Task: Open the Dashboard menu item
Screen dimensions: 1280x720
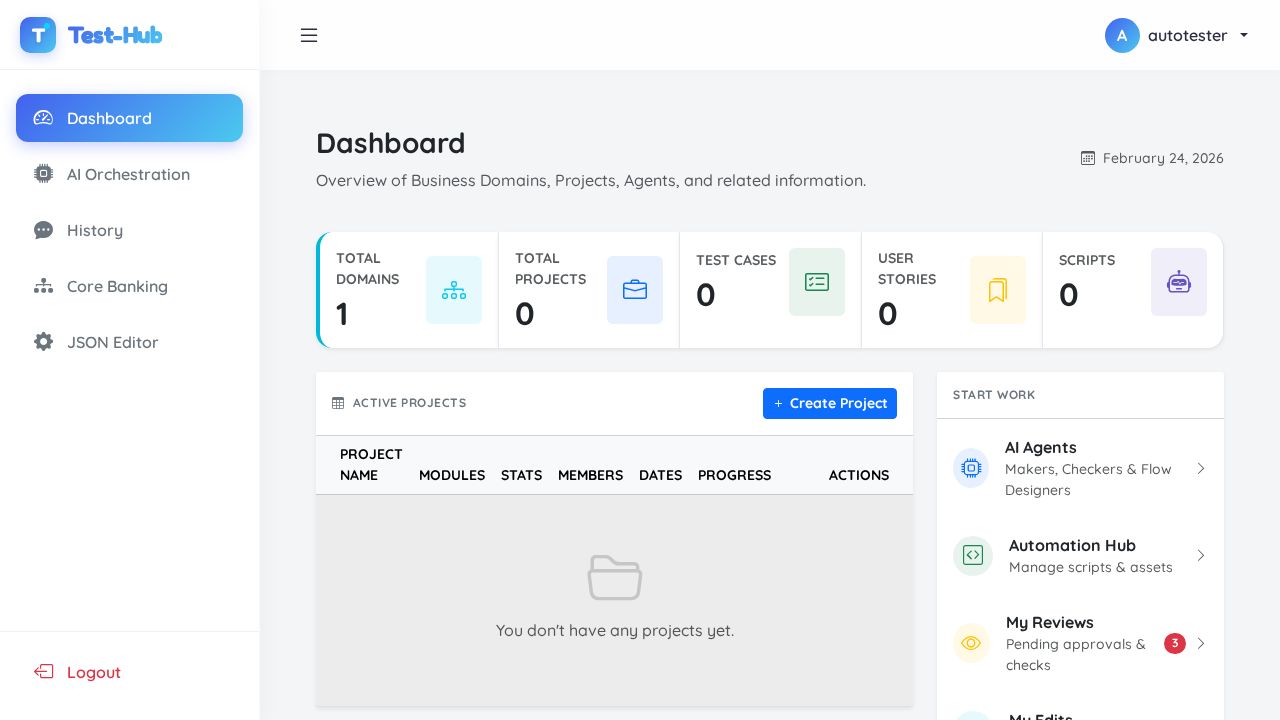Action: coord(129,118)
